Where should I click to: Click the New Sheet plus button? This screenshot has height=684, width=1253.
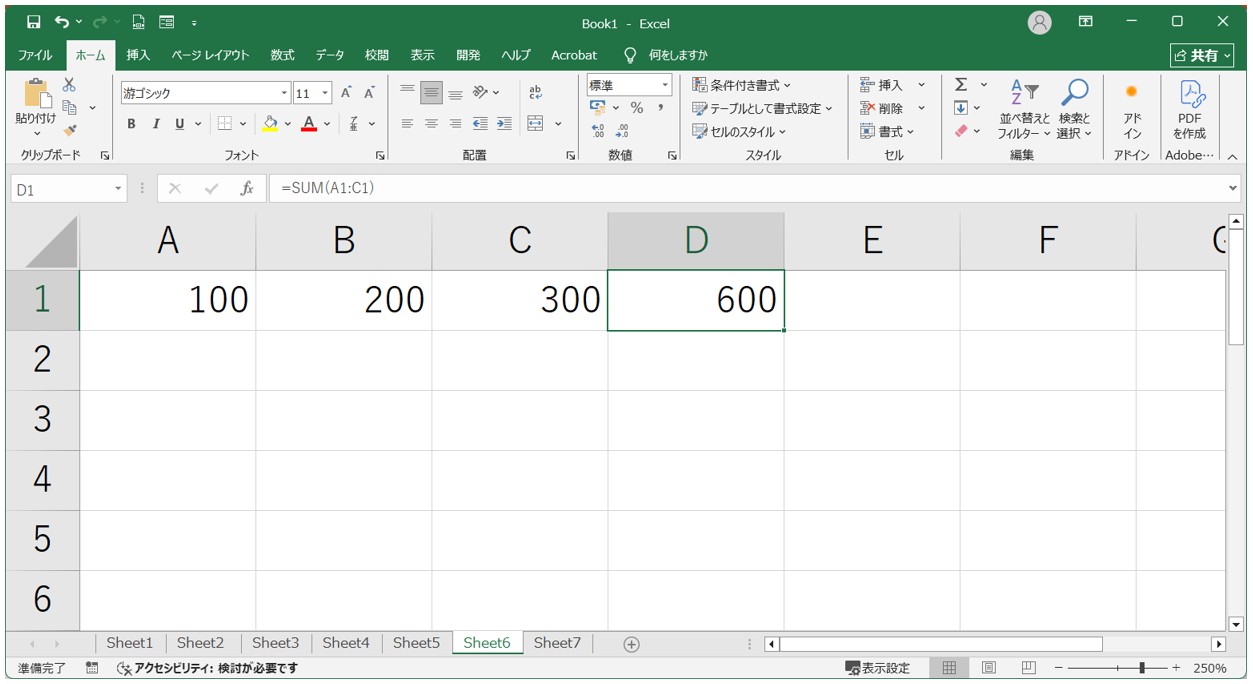click(631, 644)
